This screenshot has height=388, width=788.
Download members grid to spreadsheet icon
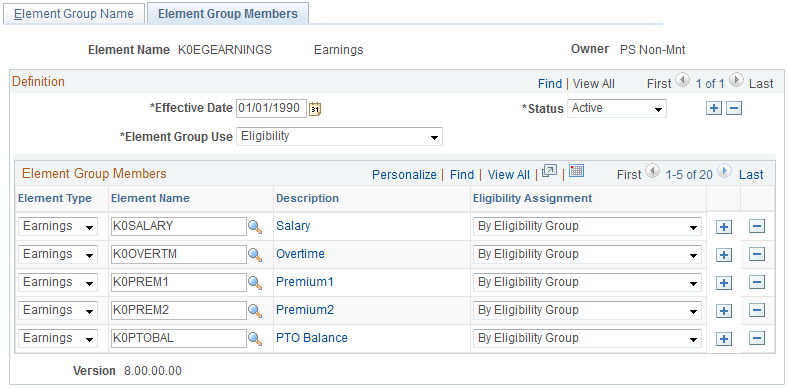pyautogui.click(x=576, y=171)
